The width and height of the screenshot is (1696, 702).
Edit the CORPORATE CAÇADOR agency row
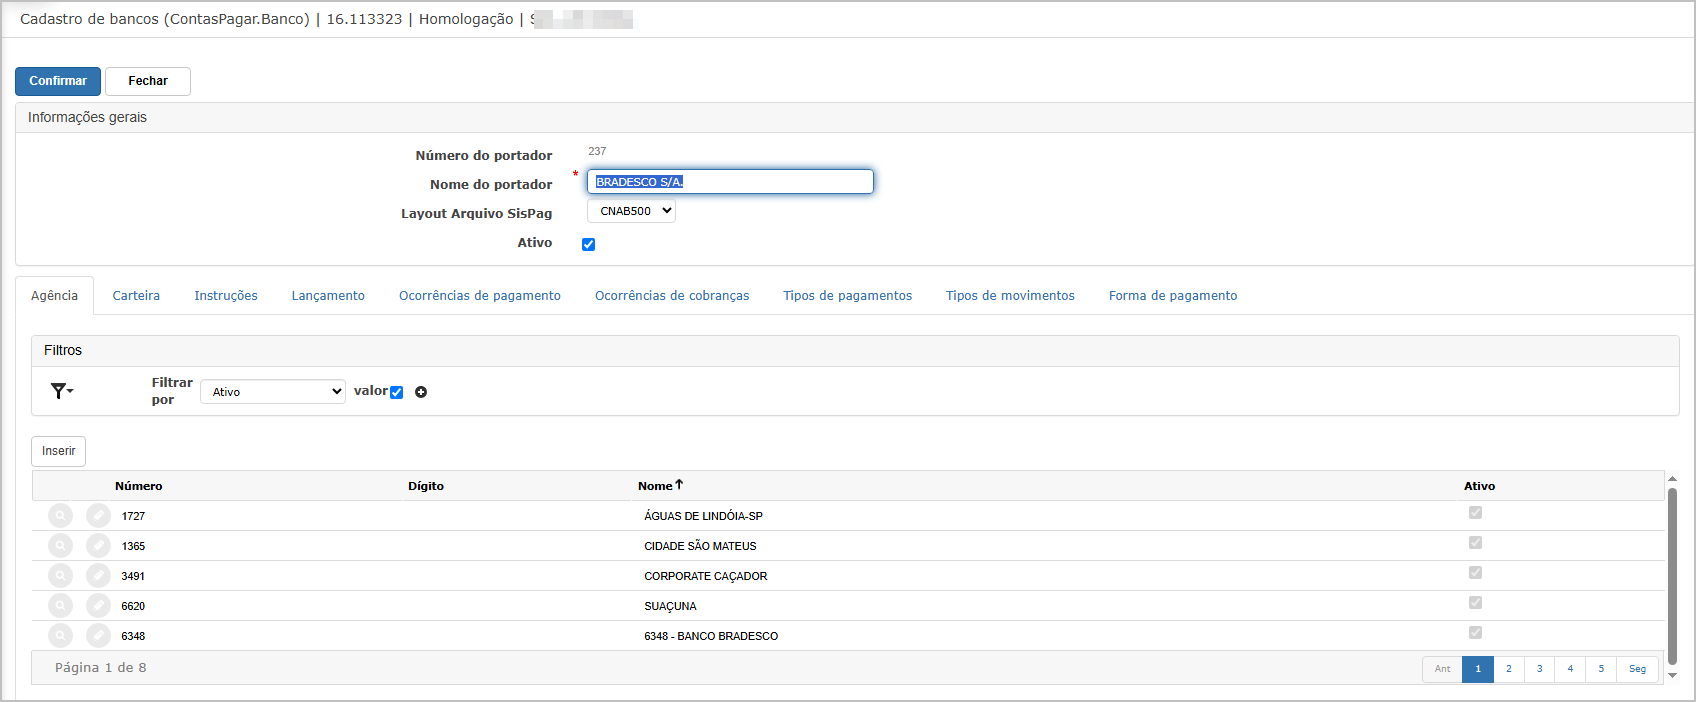(98, 576)
